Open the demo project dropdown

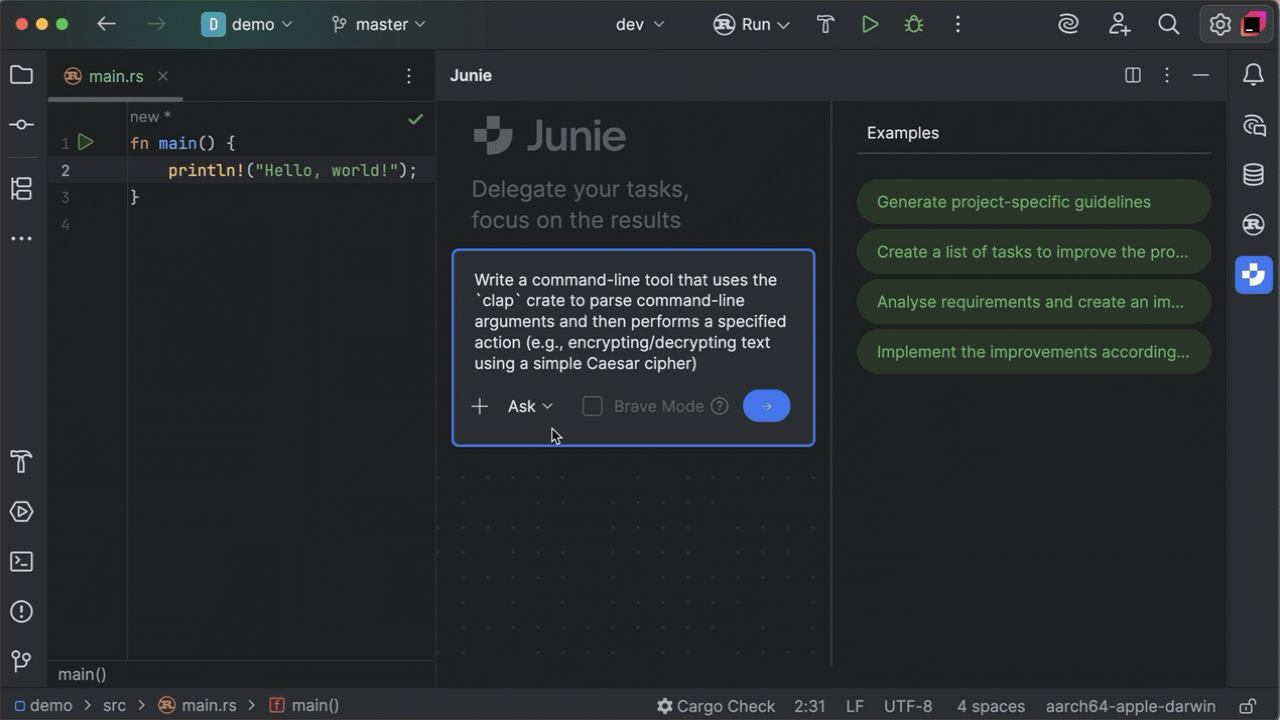[247, 25]
